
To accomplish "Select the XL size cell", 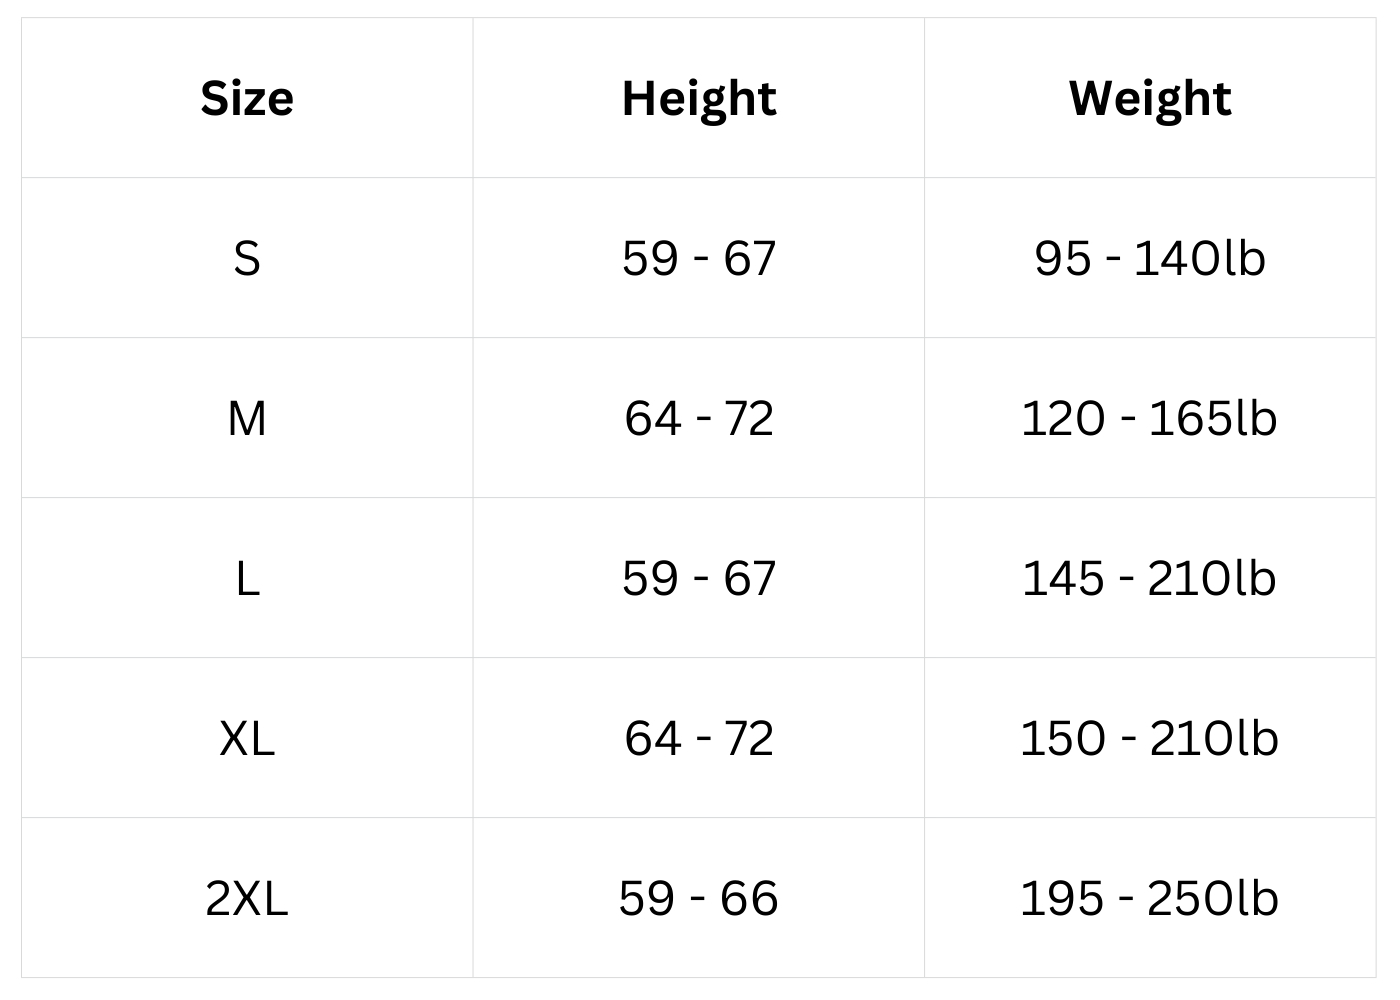I will point(247,738).
